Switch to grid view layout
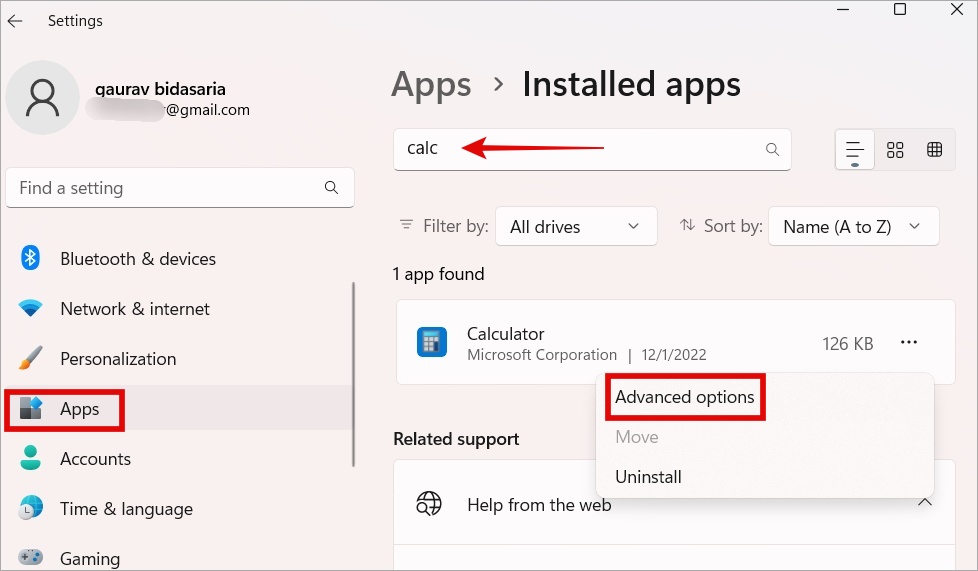This screenshot has width=978, height=571. coord(895,150)
